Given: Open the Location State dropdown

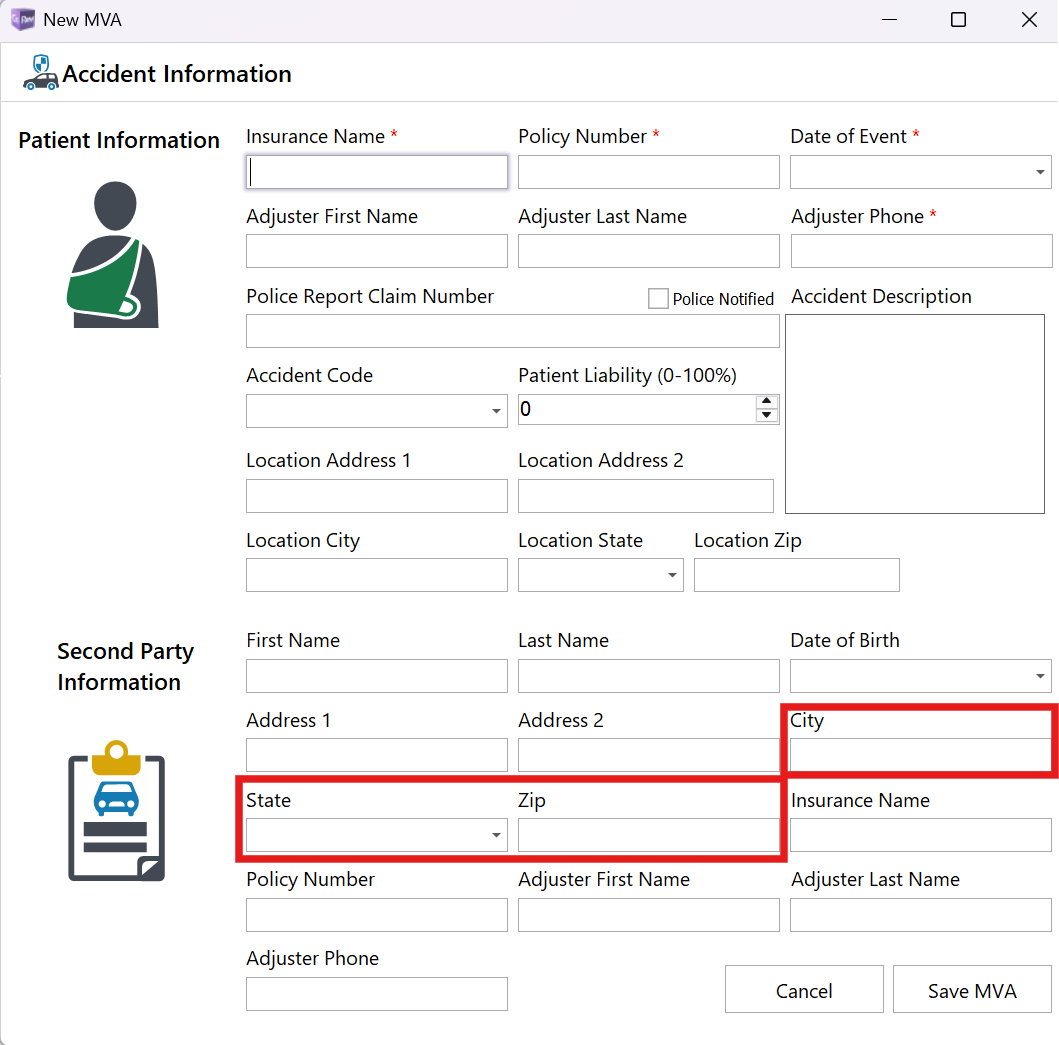Looking at the screenshot, I should point(672,575).
